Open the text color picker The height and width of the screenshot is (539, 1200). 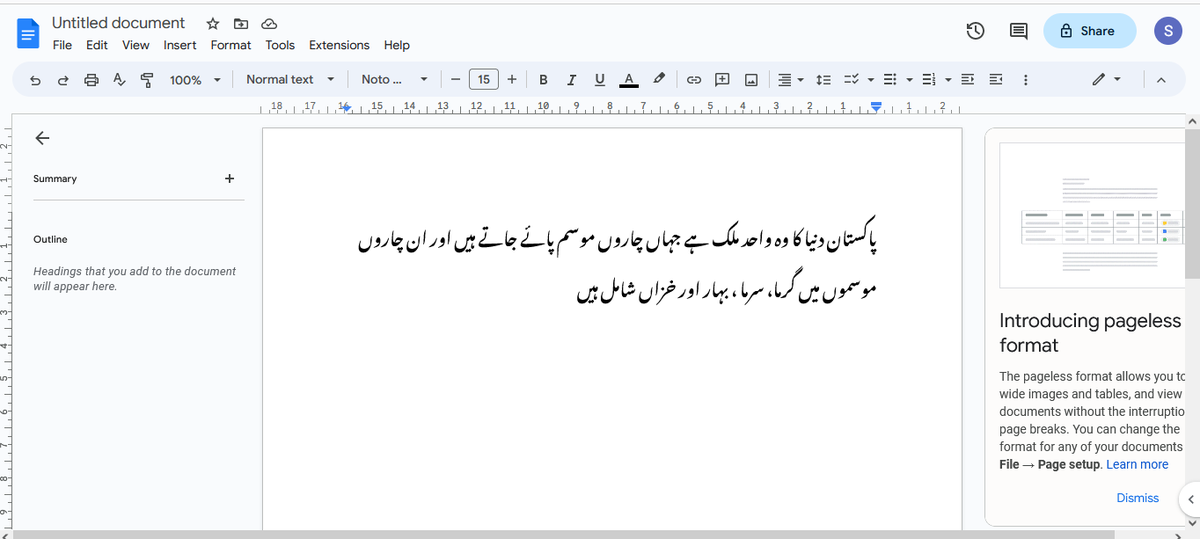tap(629, 80)
